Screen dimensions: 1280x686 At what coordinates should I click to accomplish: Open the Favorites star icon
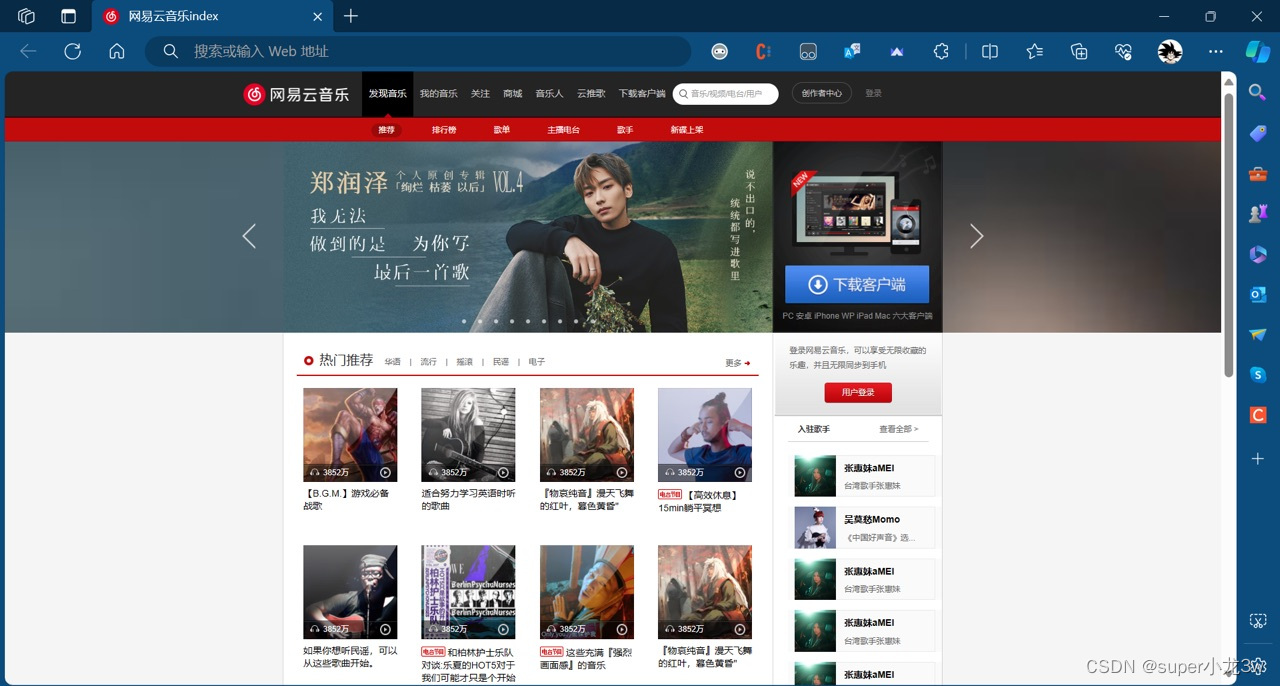1034,51
